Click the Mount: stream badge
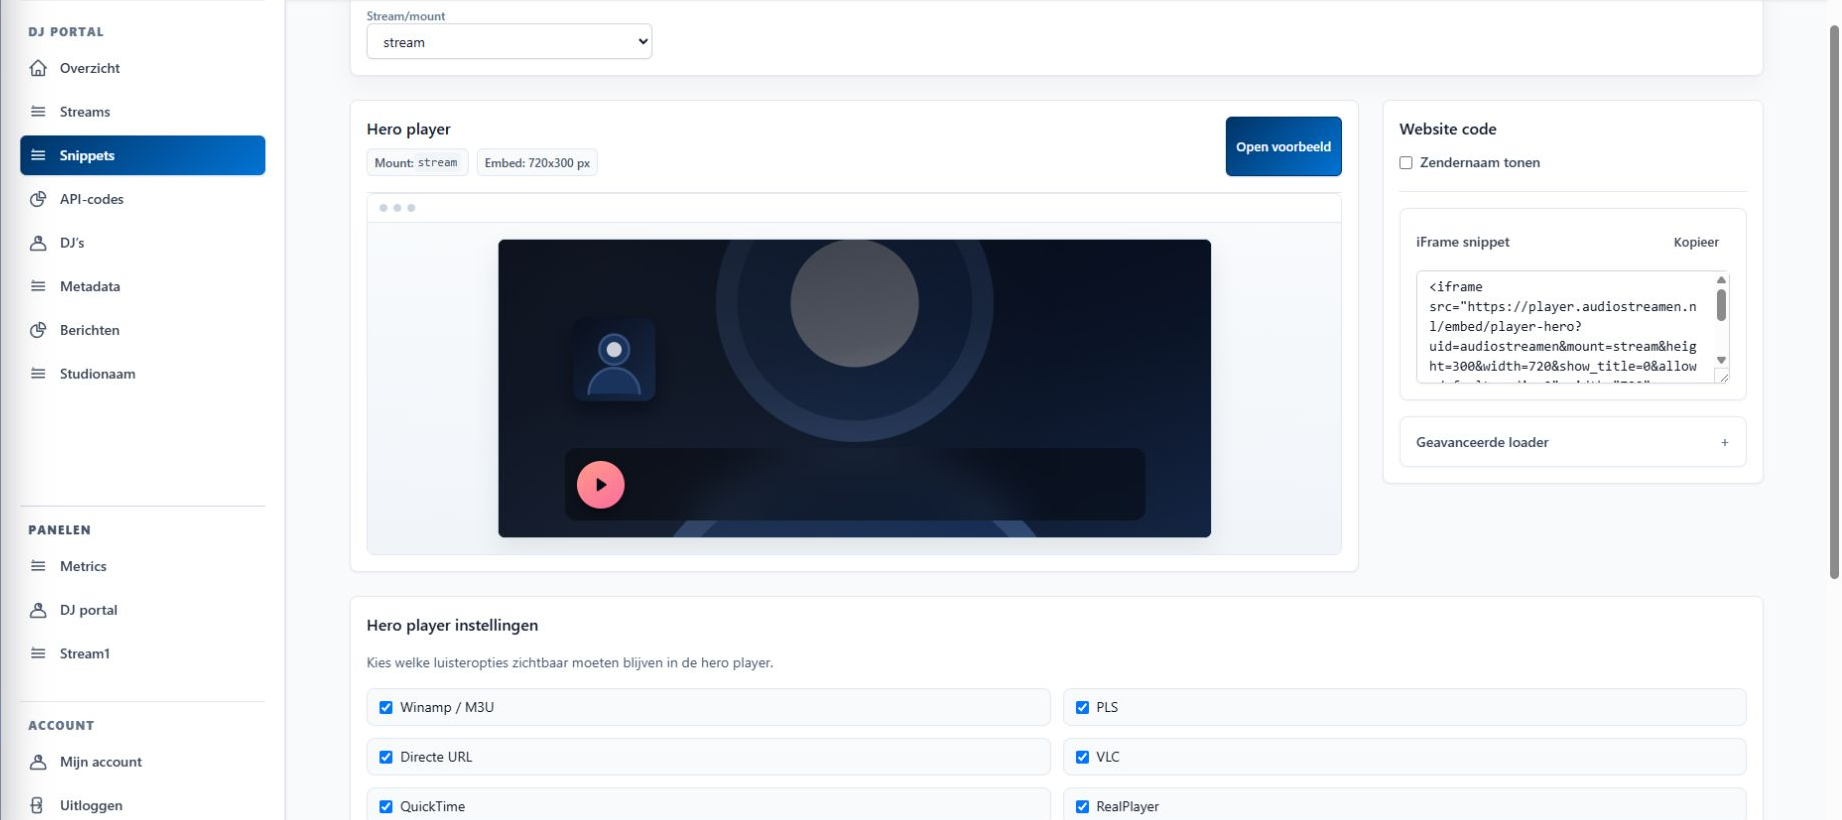Screen dimensions: 1842x820 click(416, 163)
